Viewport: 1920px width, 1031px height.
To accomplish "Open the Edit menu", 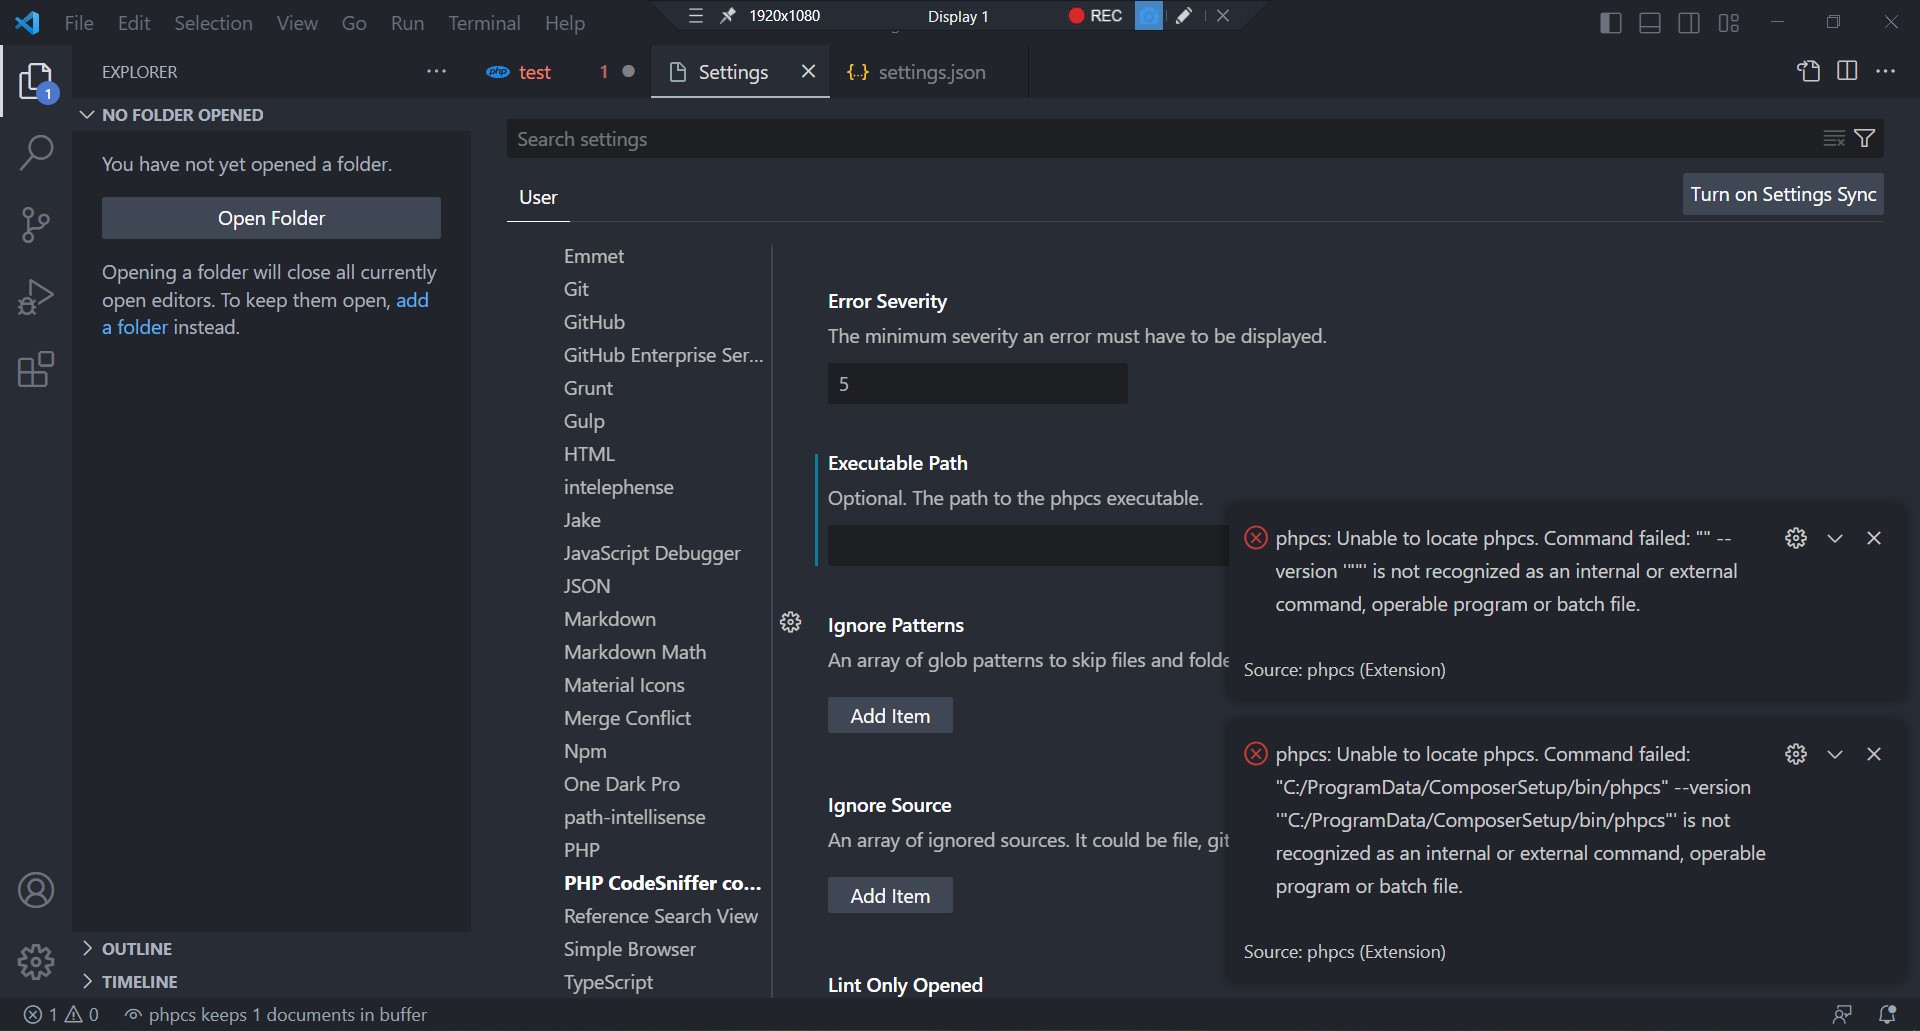I will coord(134,23).
